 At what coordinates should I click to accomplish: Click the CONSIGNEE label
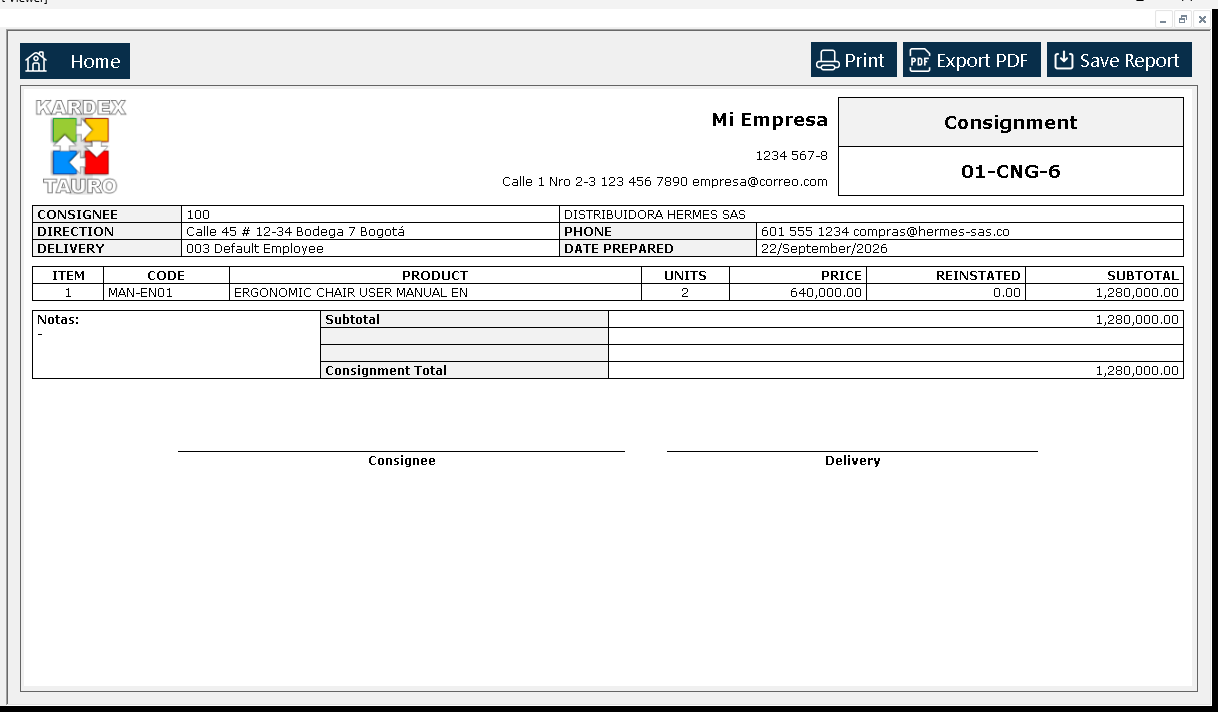(x=77, y=215)
